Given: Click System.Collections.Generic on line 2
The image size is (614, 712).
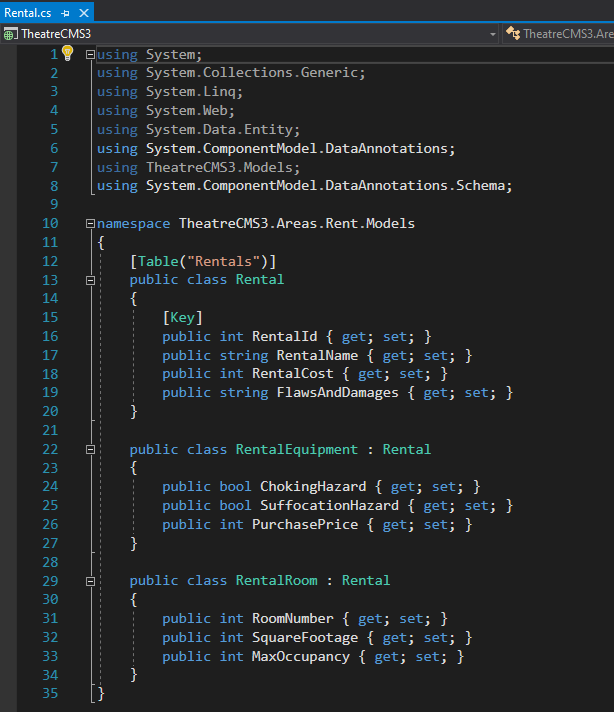Looking at the screenshot, I should pyautogui.click(x=252, y=73).
